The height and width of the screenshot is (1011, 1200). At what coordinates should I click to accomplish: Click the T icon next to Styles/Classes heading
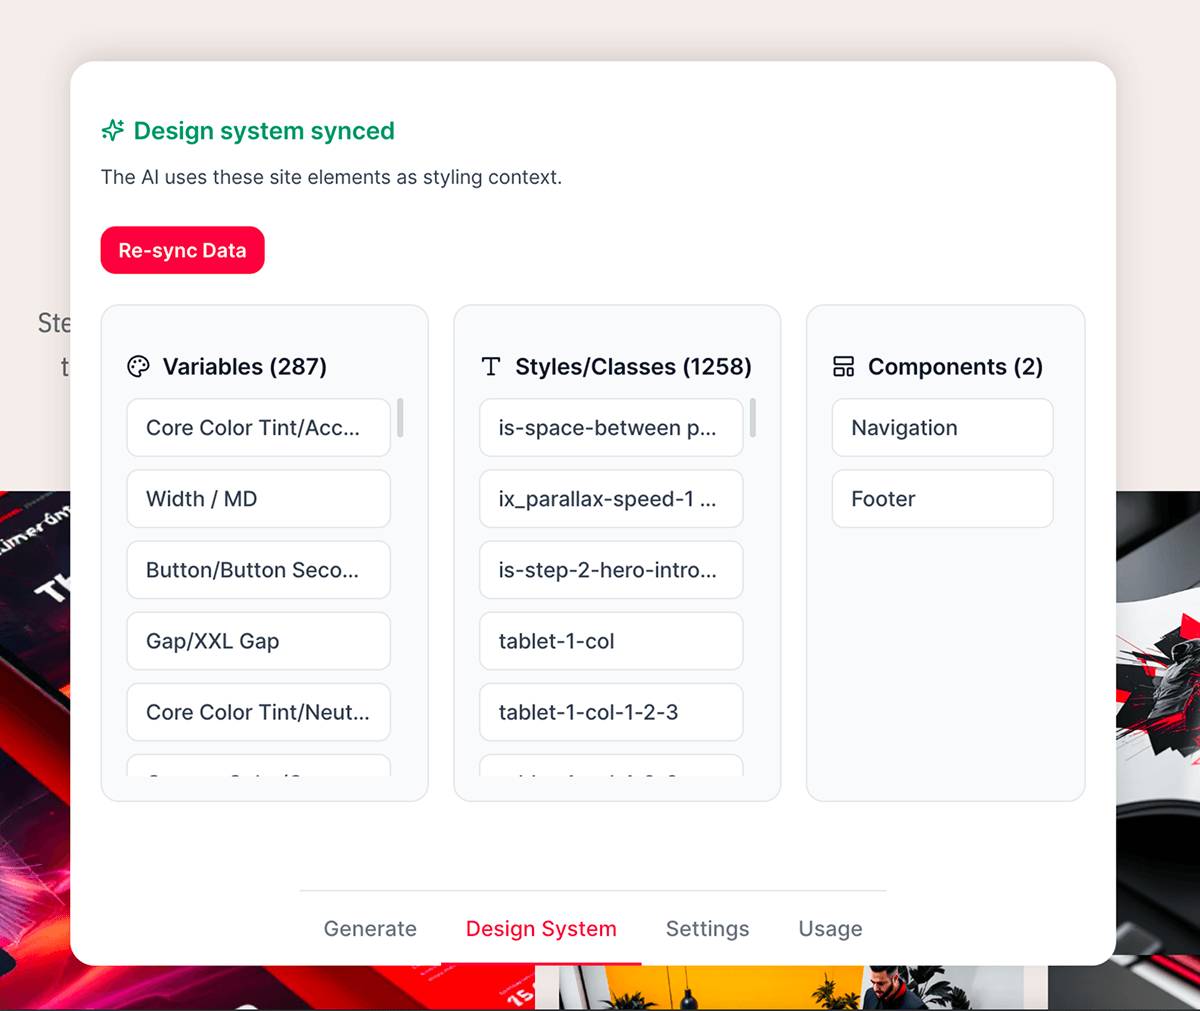(490, 366)
